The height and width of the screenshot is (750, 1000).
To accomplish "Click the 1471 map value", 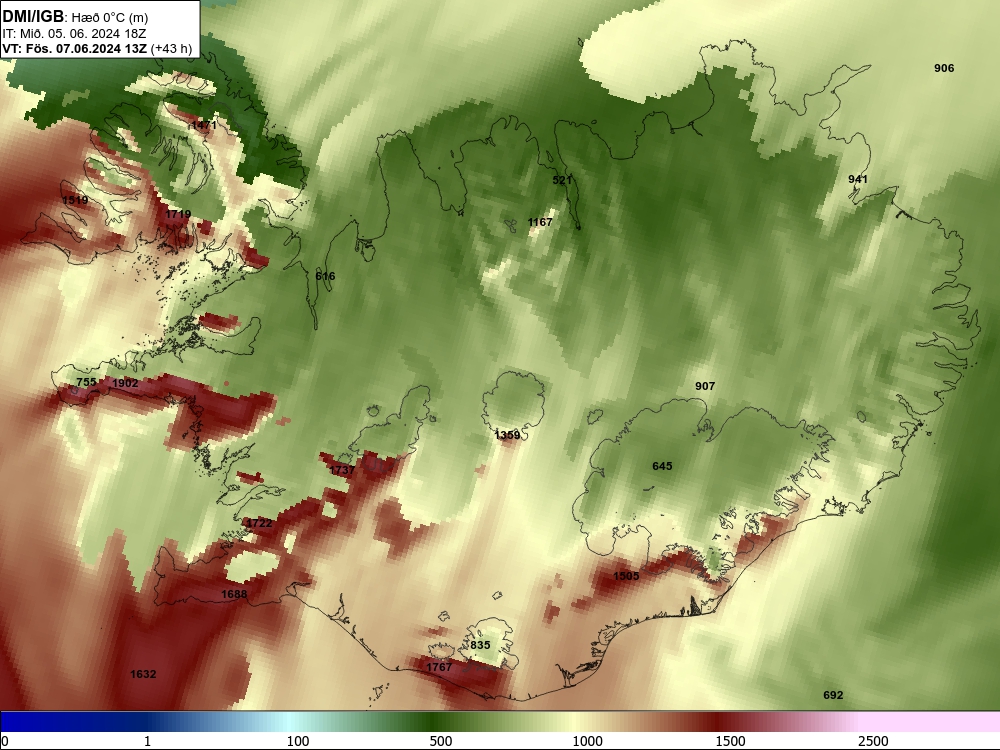I will 204,126.
